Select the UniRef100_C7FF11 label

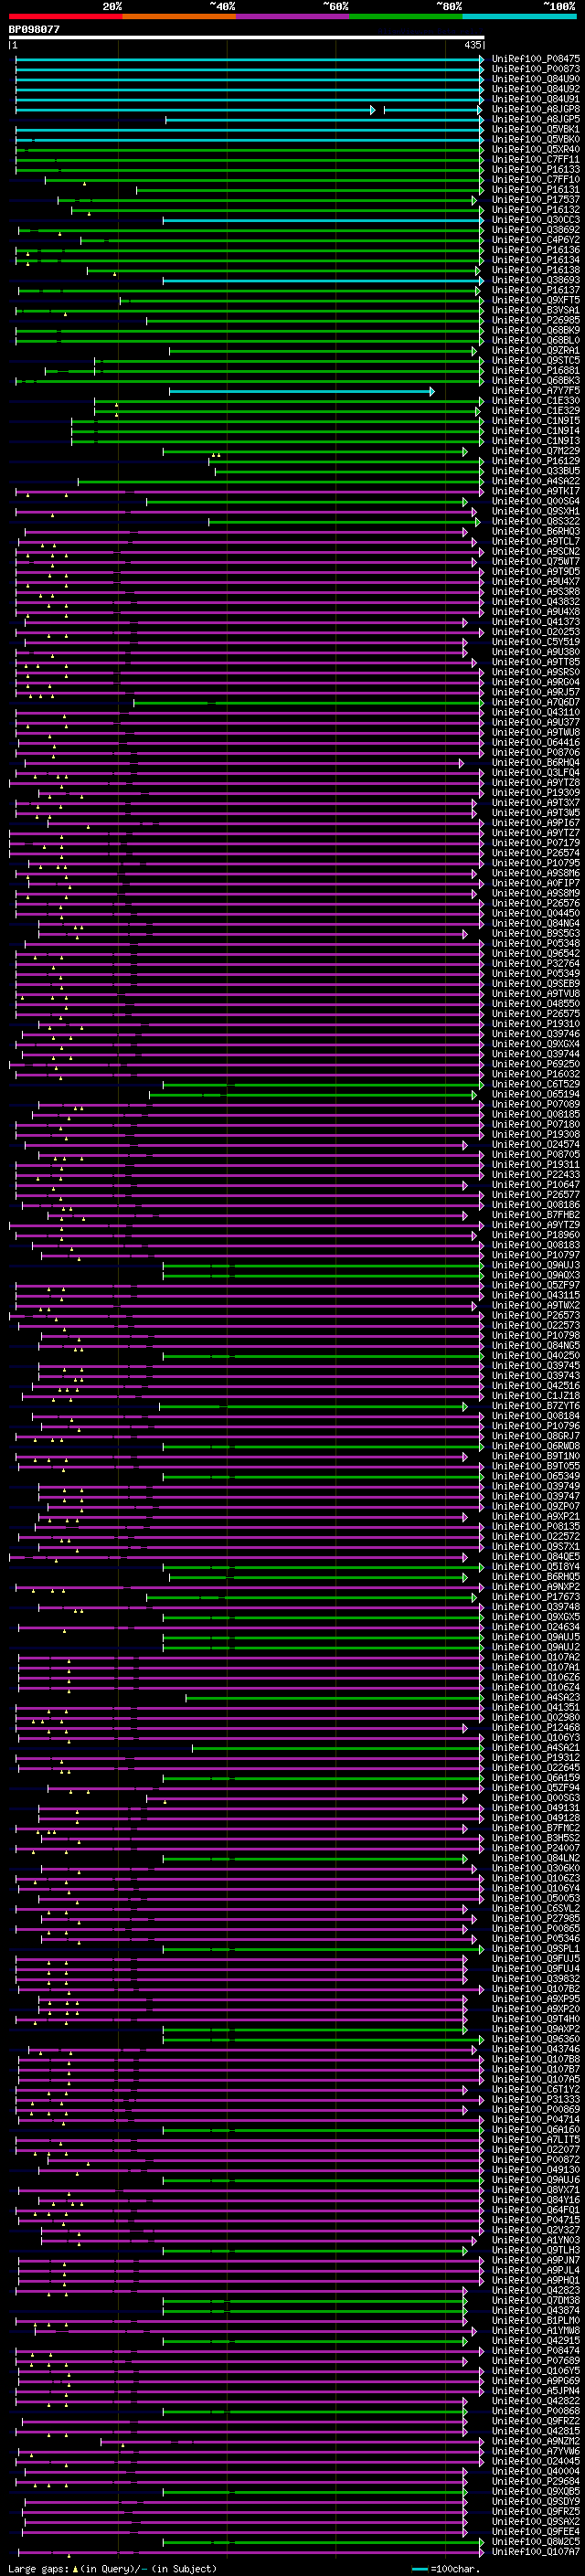point(536,159)
